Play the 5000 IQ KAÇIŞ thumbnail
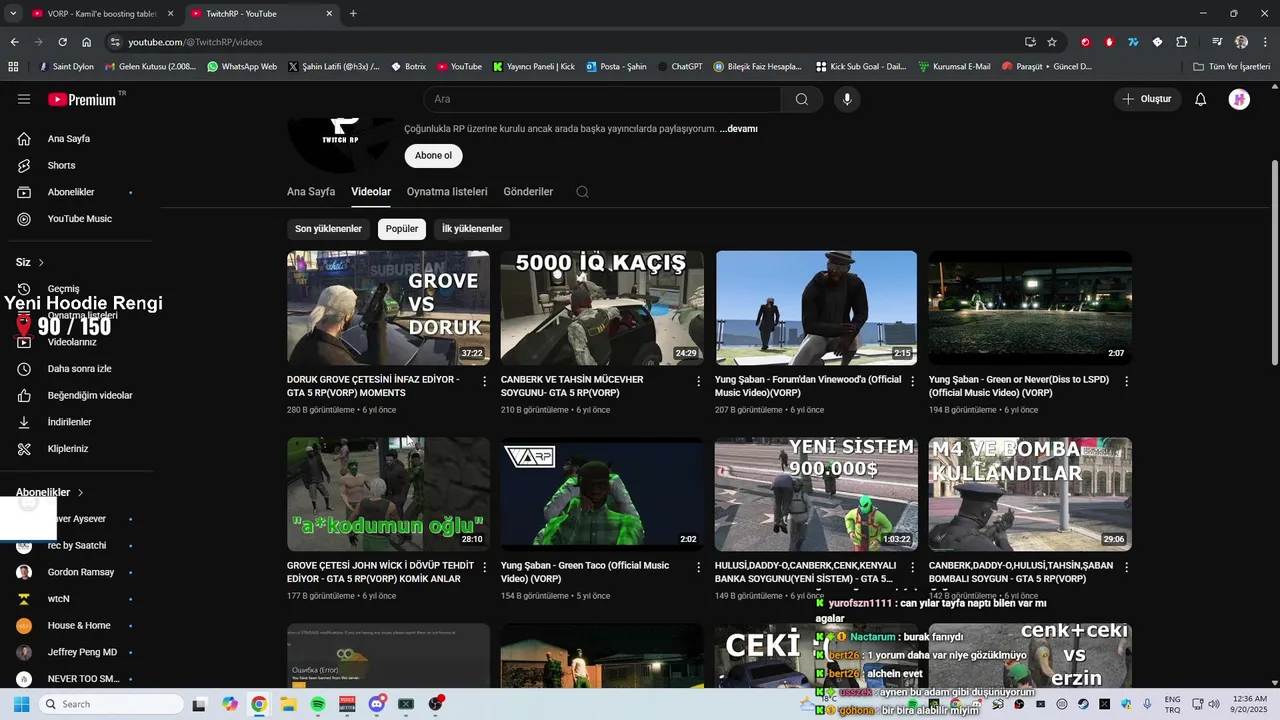Viewport: 1280px width, 720px height. point(602,308)
